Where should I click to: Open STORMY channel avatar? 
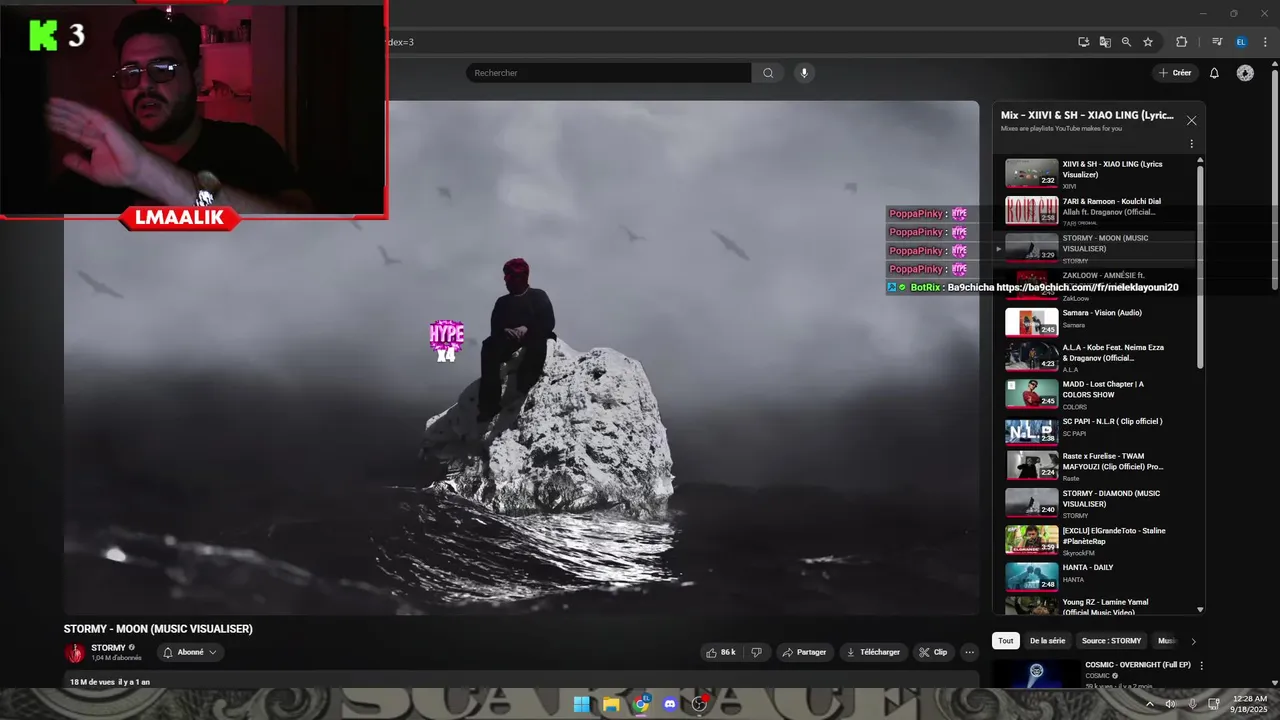click(75, 653)
